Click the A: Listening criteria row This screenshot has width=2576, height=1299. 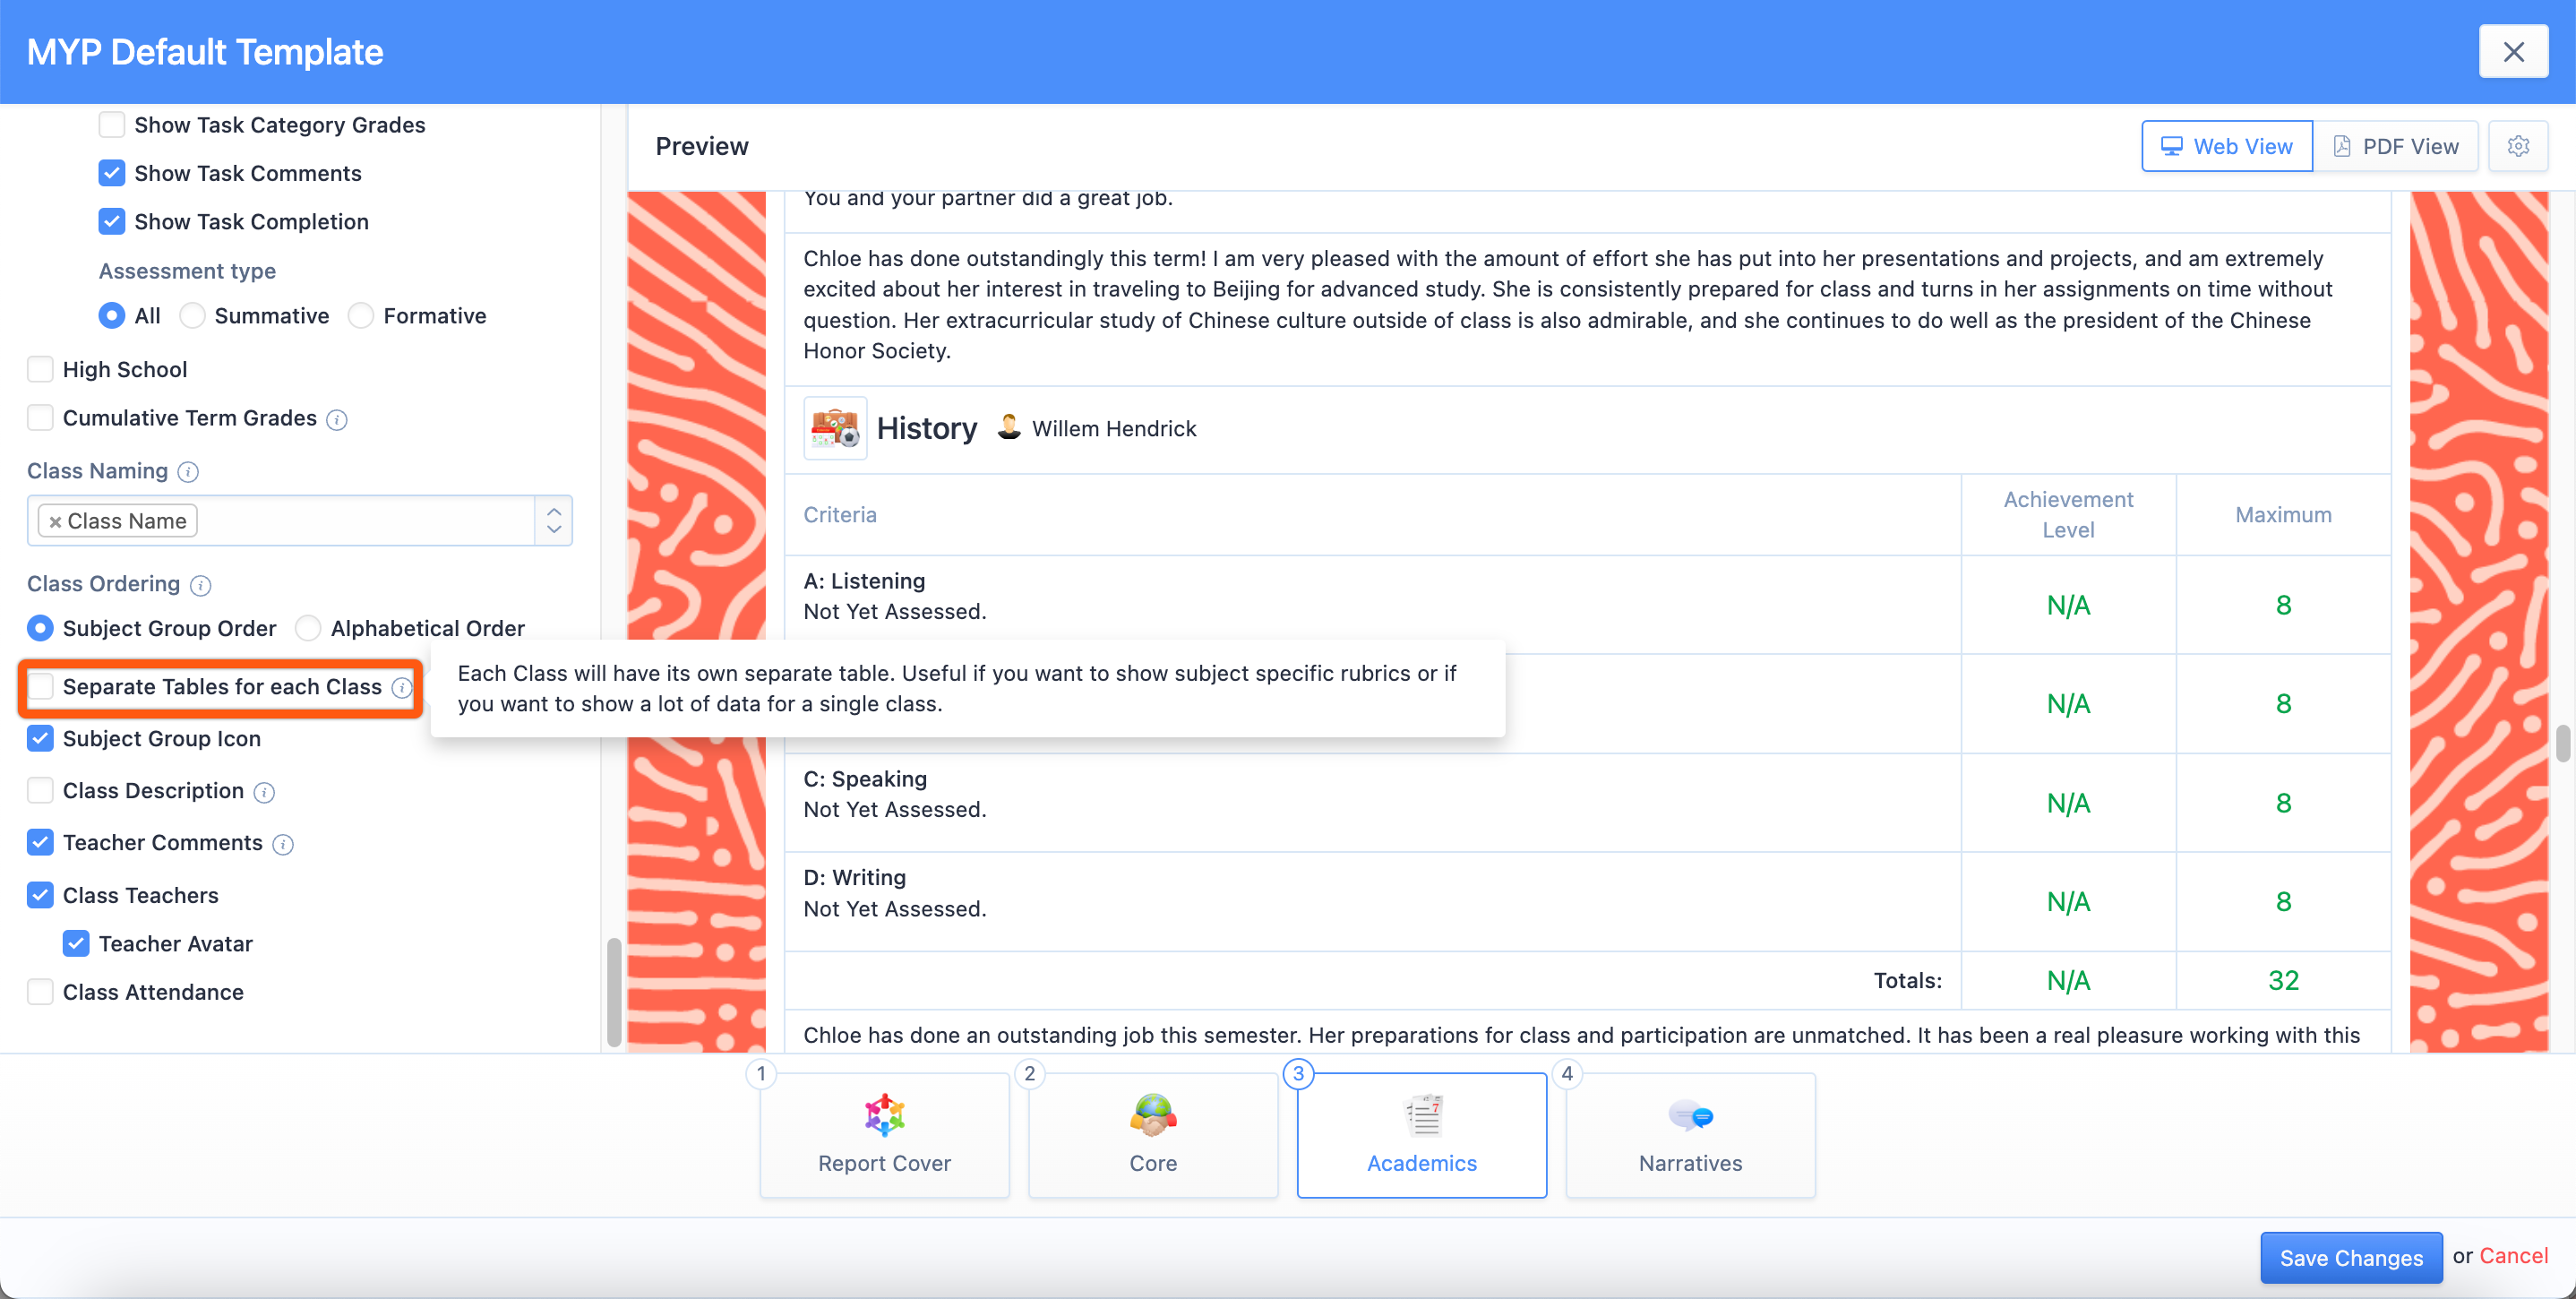tap(1587, 605)
